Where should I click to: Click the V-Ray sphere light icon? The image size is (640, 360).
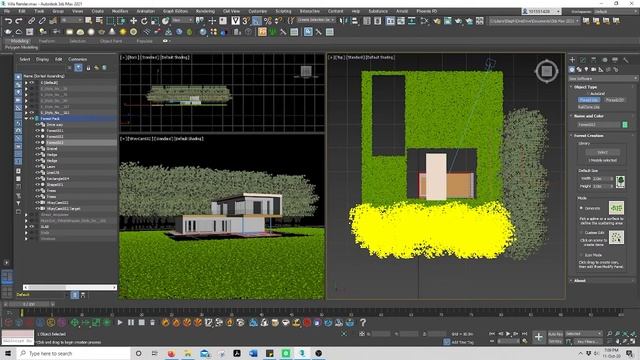(x=91, y=32)
